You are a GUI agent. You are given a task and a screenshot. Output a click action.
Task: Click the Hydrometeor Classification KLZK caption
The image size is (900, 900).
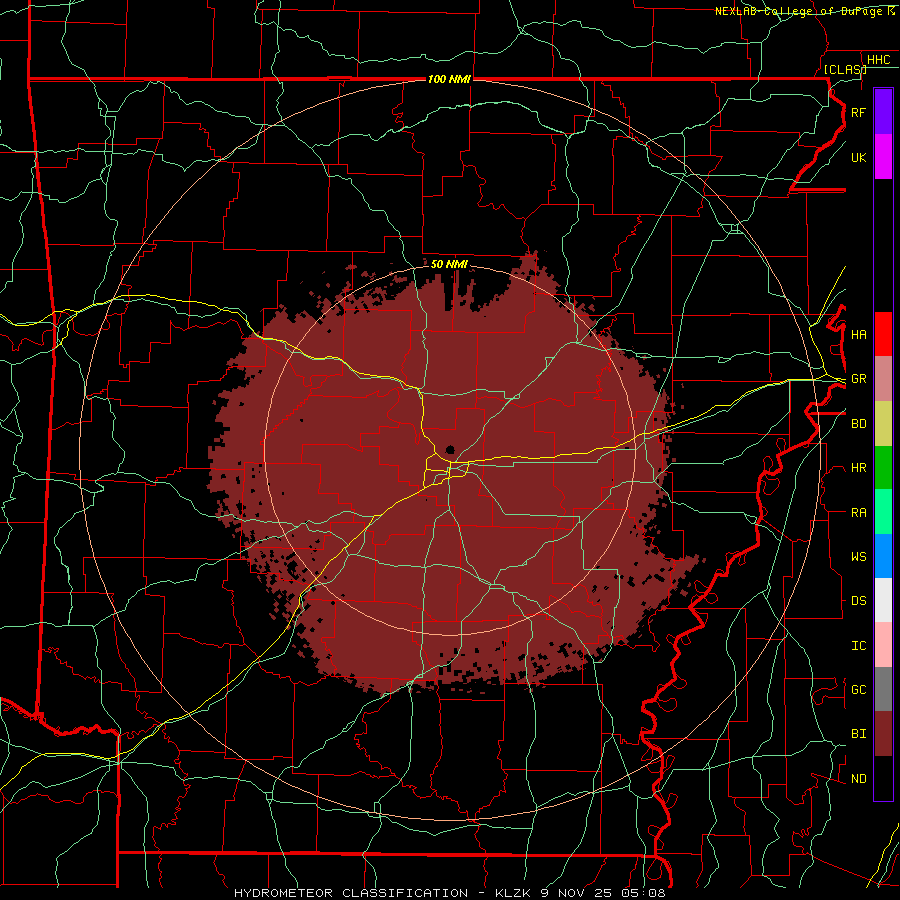click(449, 893)
